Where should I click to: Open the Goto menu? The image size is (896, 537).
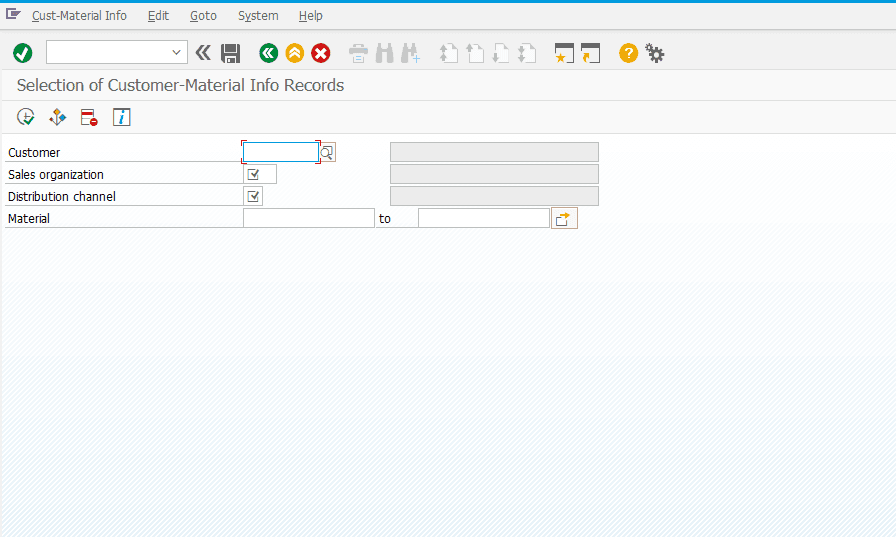[203, 16]
